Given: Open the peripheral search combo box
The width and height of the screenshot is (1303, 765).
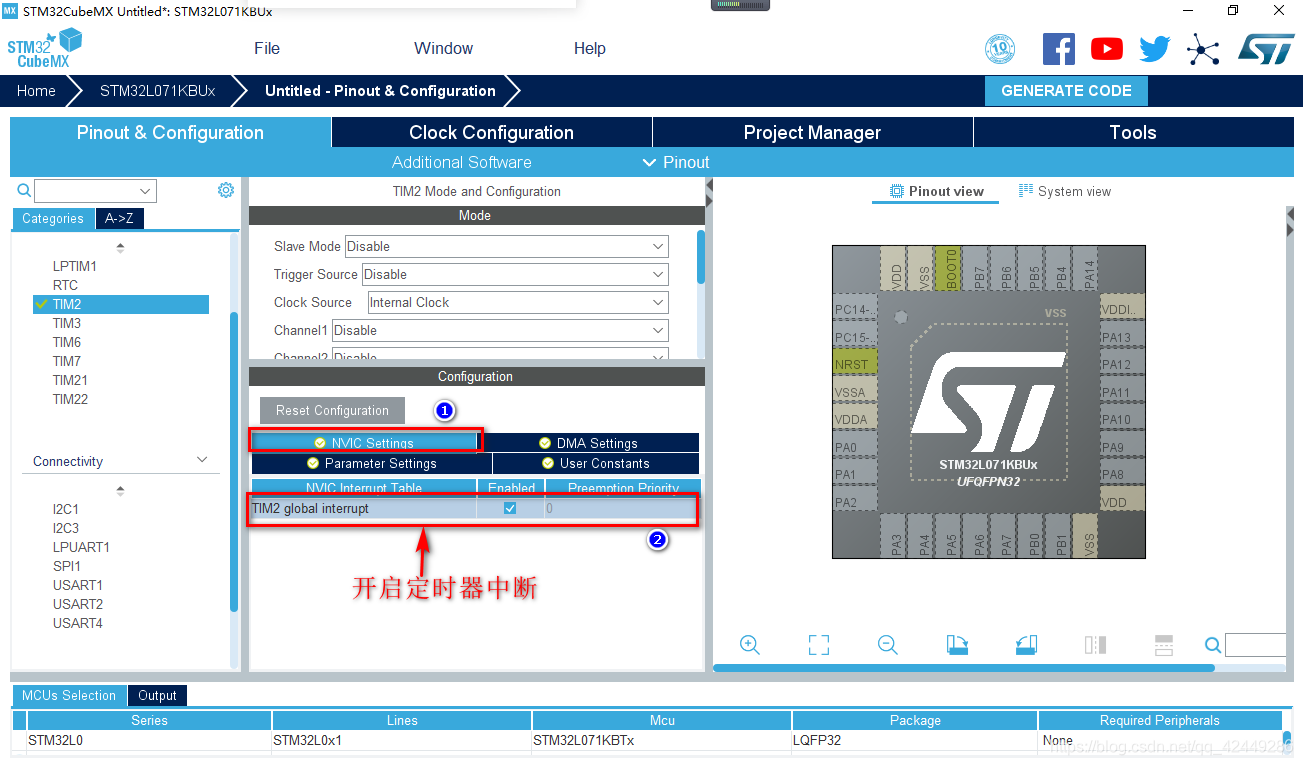Looking at the screenshot, I should click(95, 190).
